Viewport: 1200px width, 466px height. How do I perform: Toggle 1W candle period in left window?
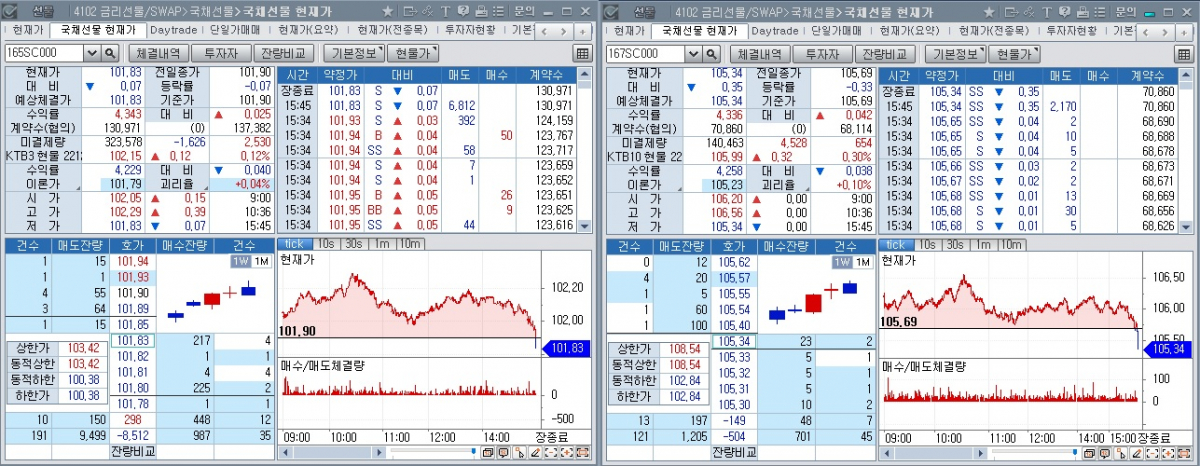pyautogui.click(x=240, y=261)
